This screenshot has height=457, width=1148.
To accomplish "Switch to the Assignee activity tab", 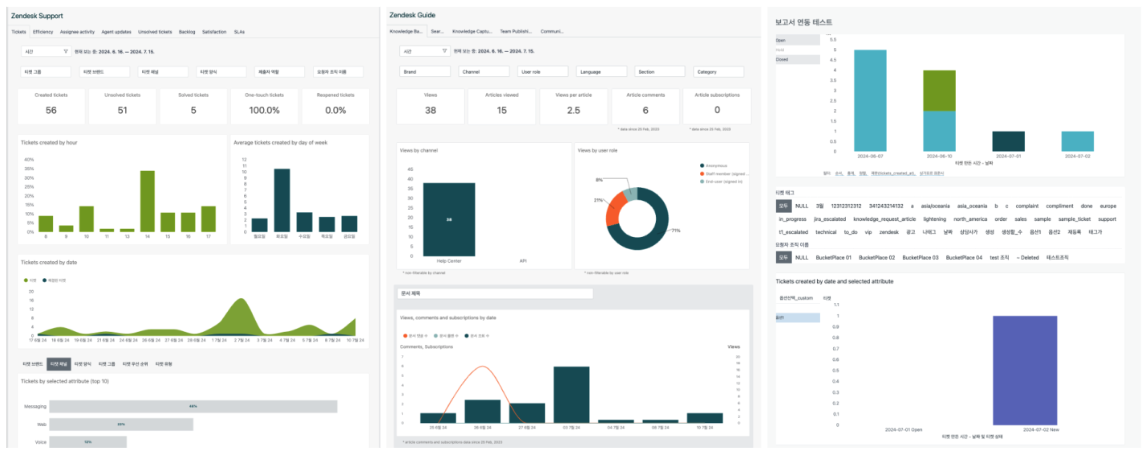I will pyautogui.click(x=77, y=32).
